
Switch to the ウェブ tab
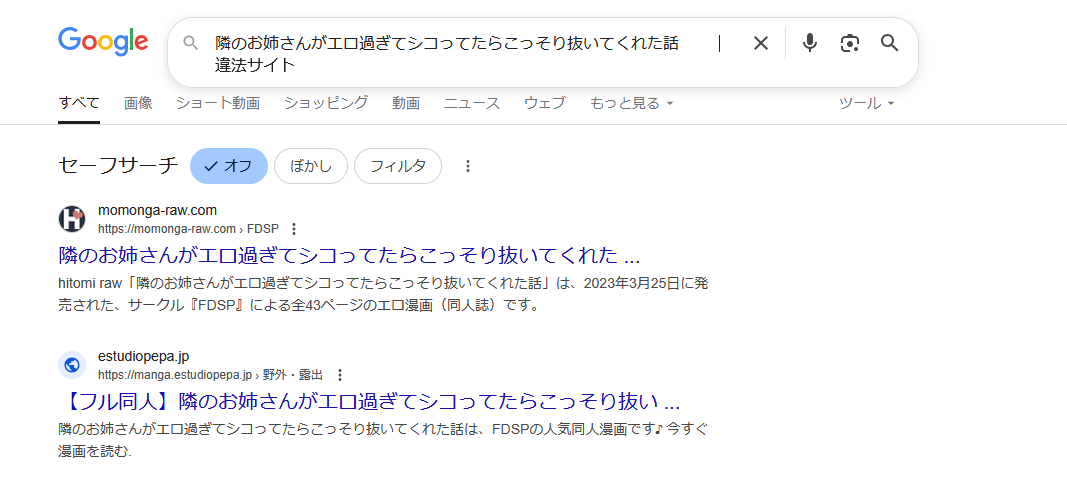[544, 103]
